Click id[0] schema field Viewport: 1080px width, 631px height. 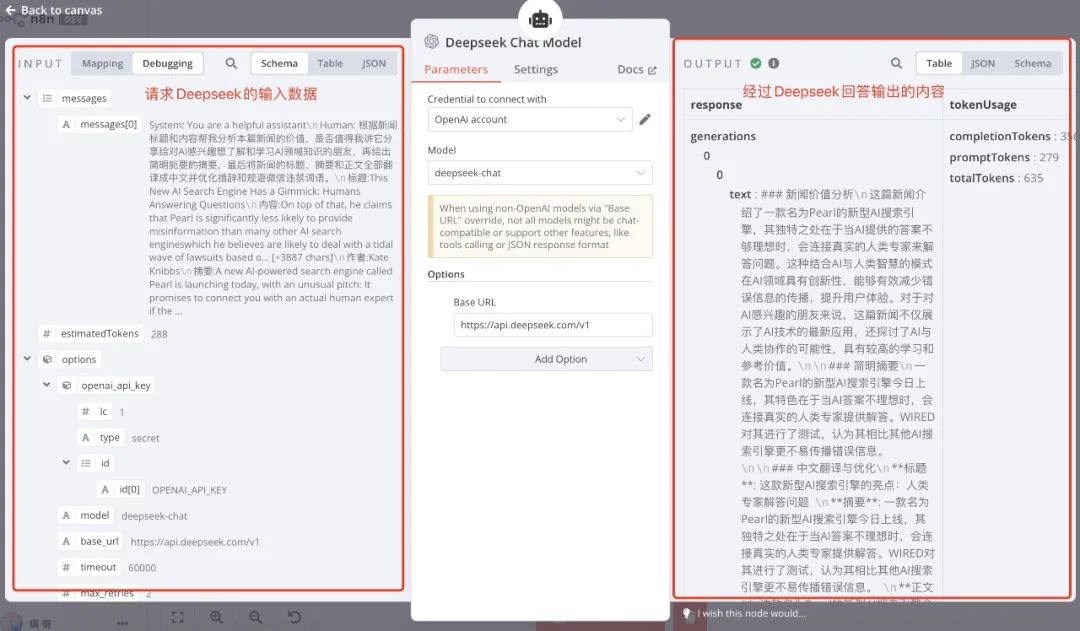point(121,489)
